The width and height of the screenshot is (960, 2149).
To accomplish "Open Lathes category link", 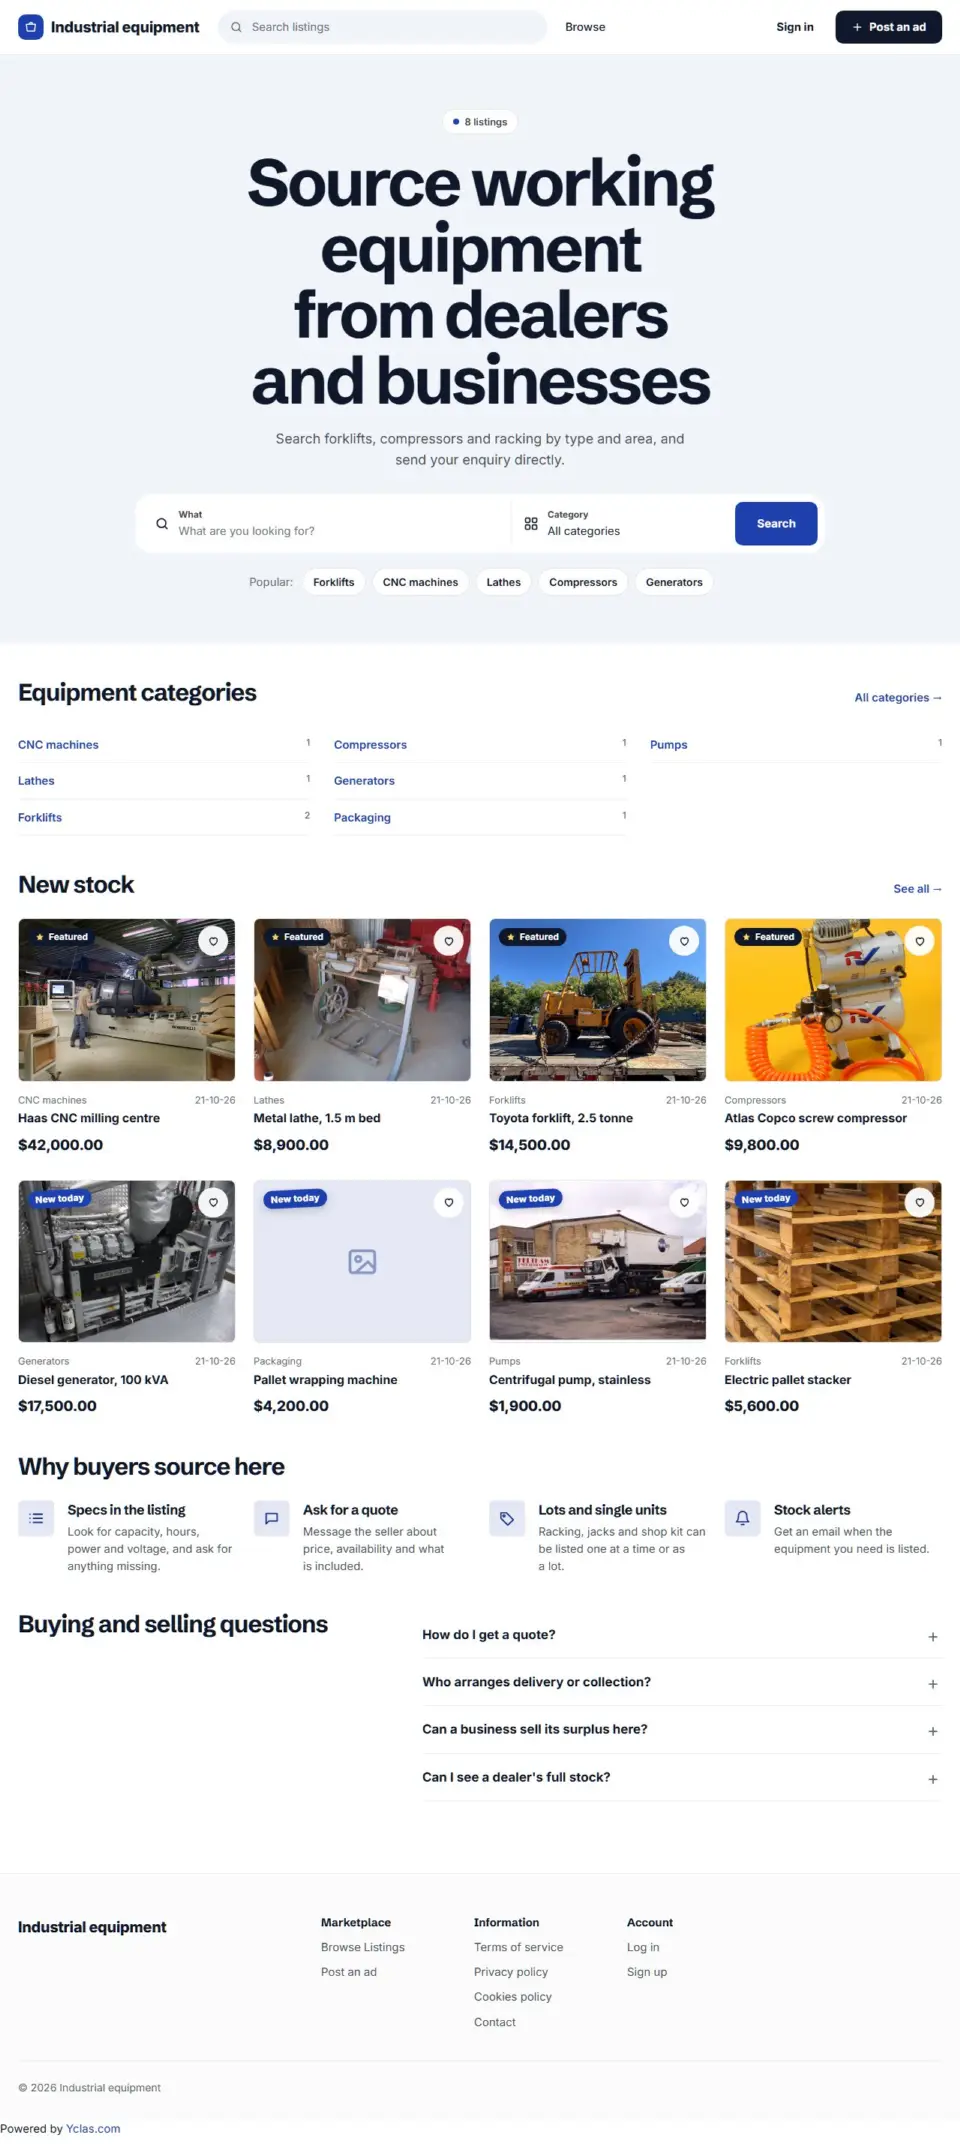I will coord(36,781).
